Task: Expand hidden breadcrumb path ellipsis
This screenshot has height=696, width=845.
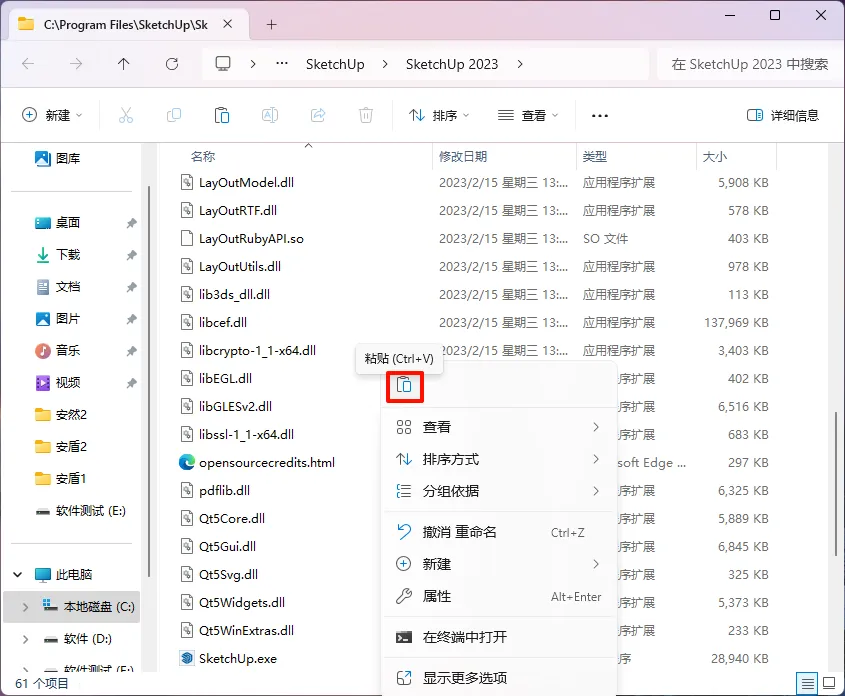Action: (x=282, y=64)
